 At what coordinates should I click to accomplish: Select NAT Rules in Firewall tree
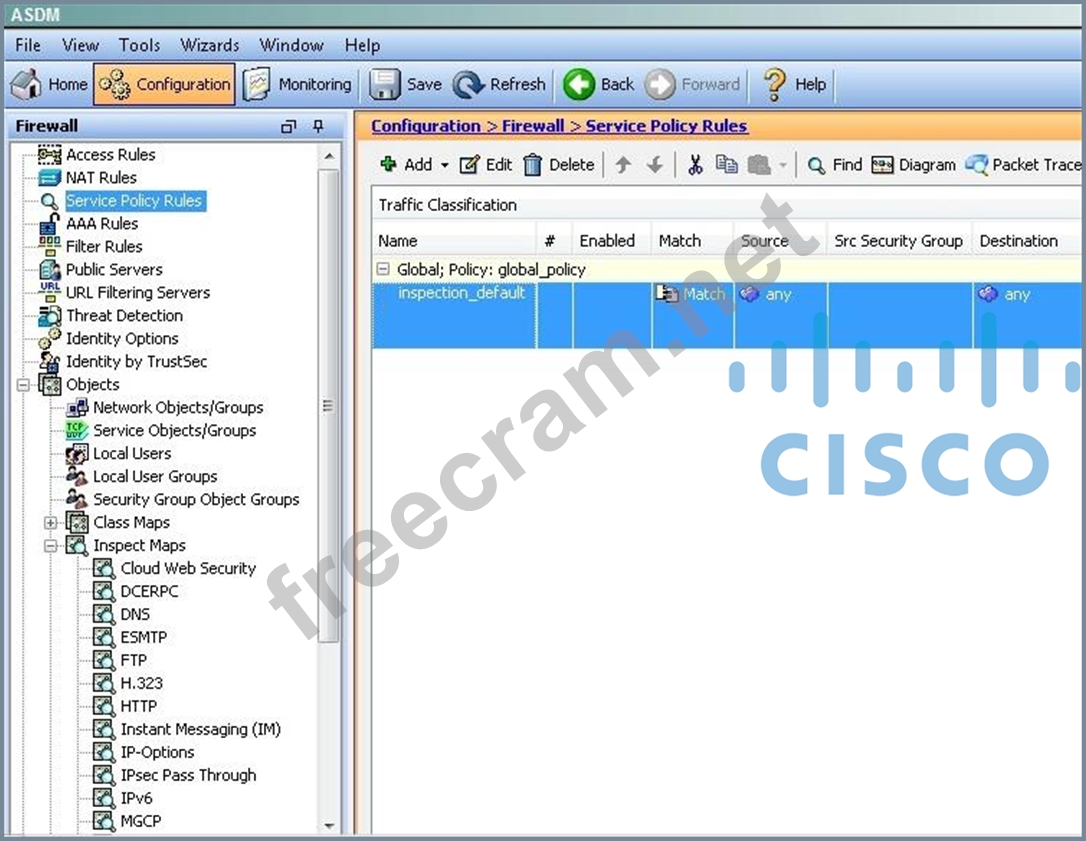(x=101, y=178)
